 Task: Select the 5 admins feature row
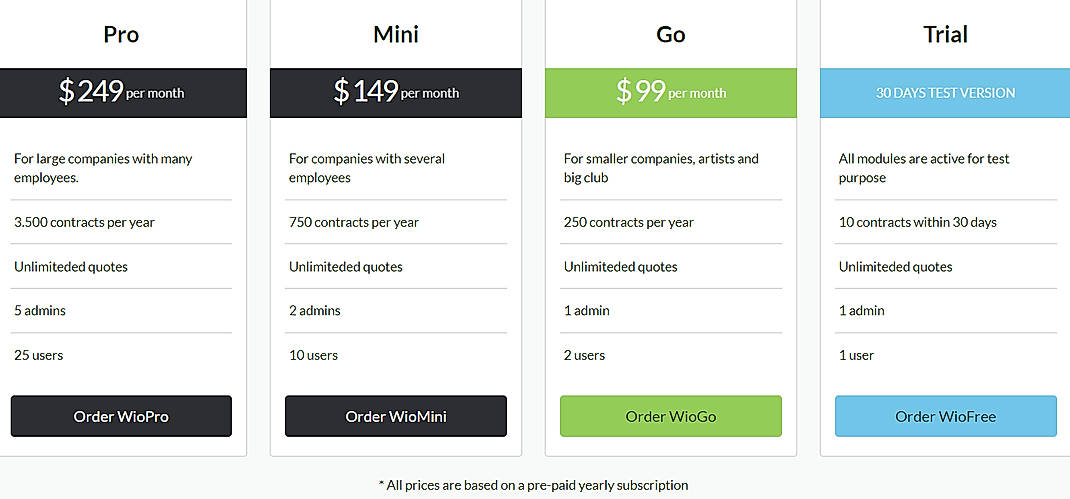click(x=40, y=311)
